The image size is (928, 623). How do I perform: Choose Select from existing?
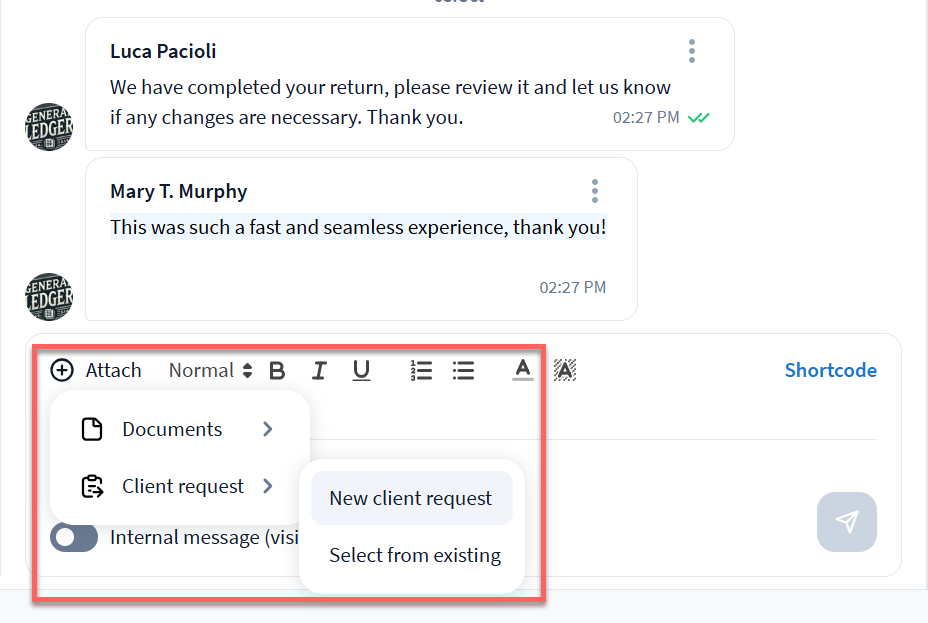[x=415, y=555]
